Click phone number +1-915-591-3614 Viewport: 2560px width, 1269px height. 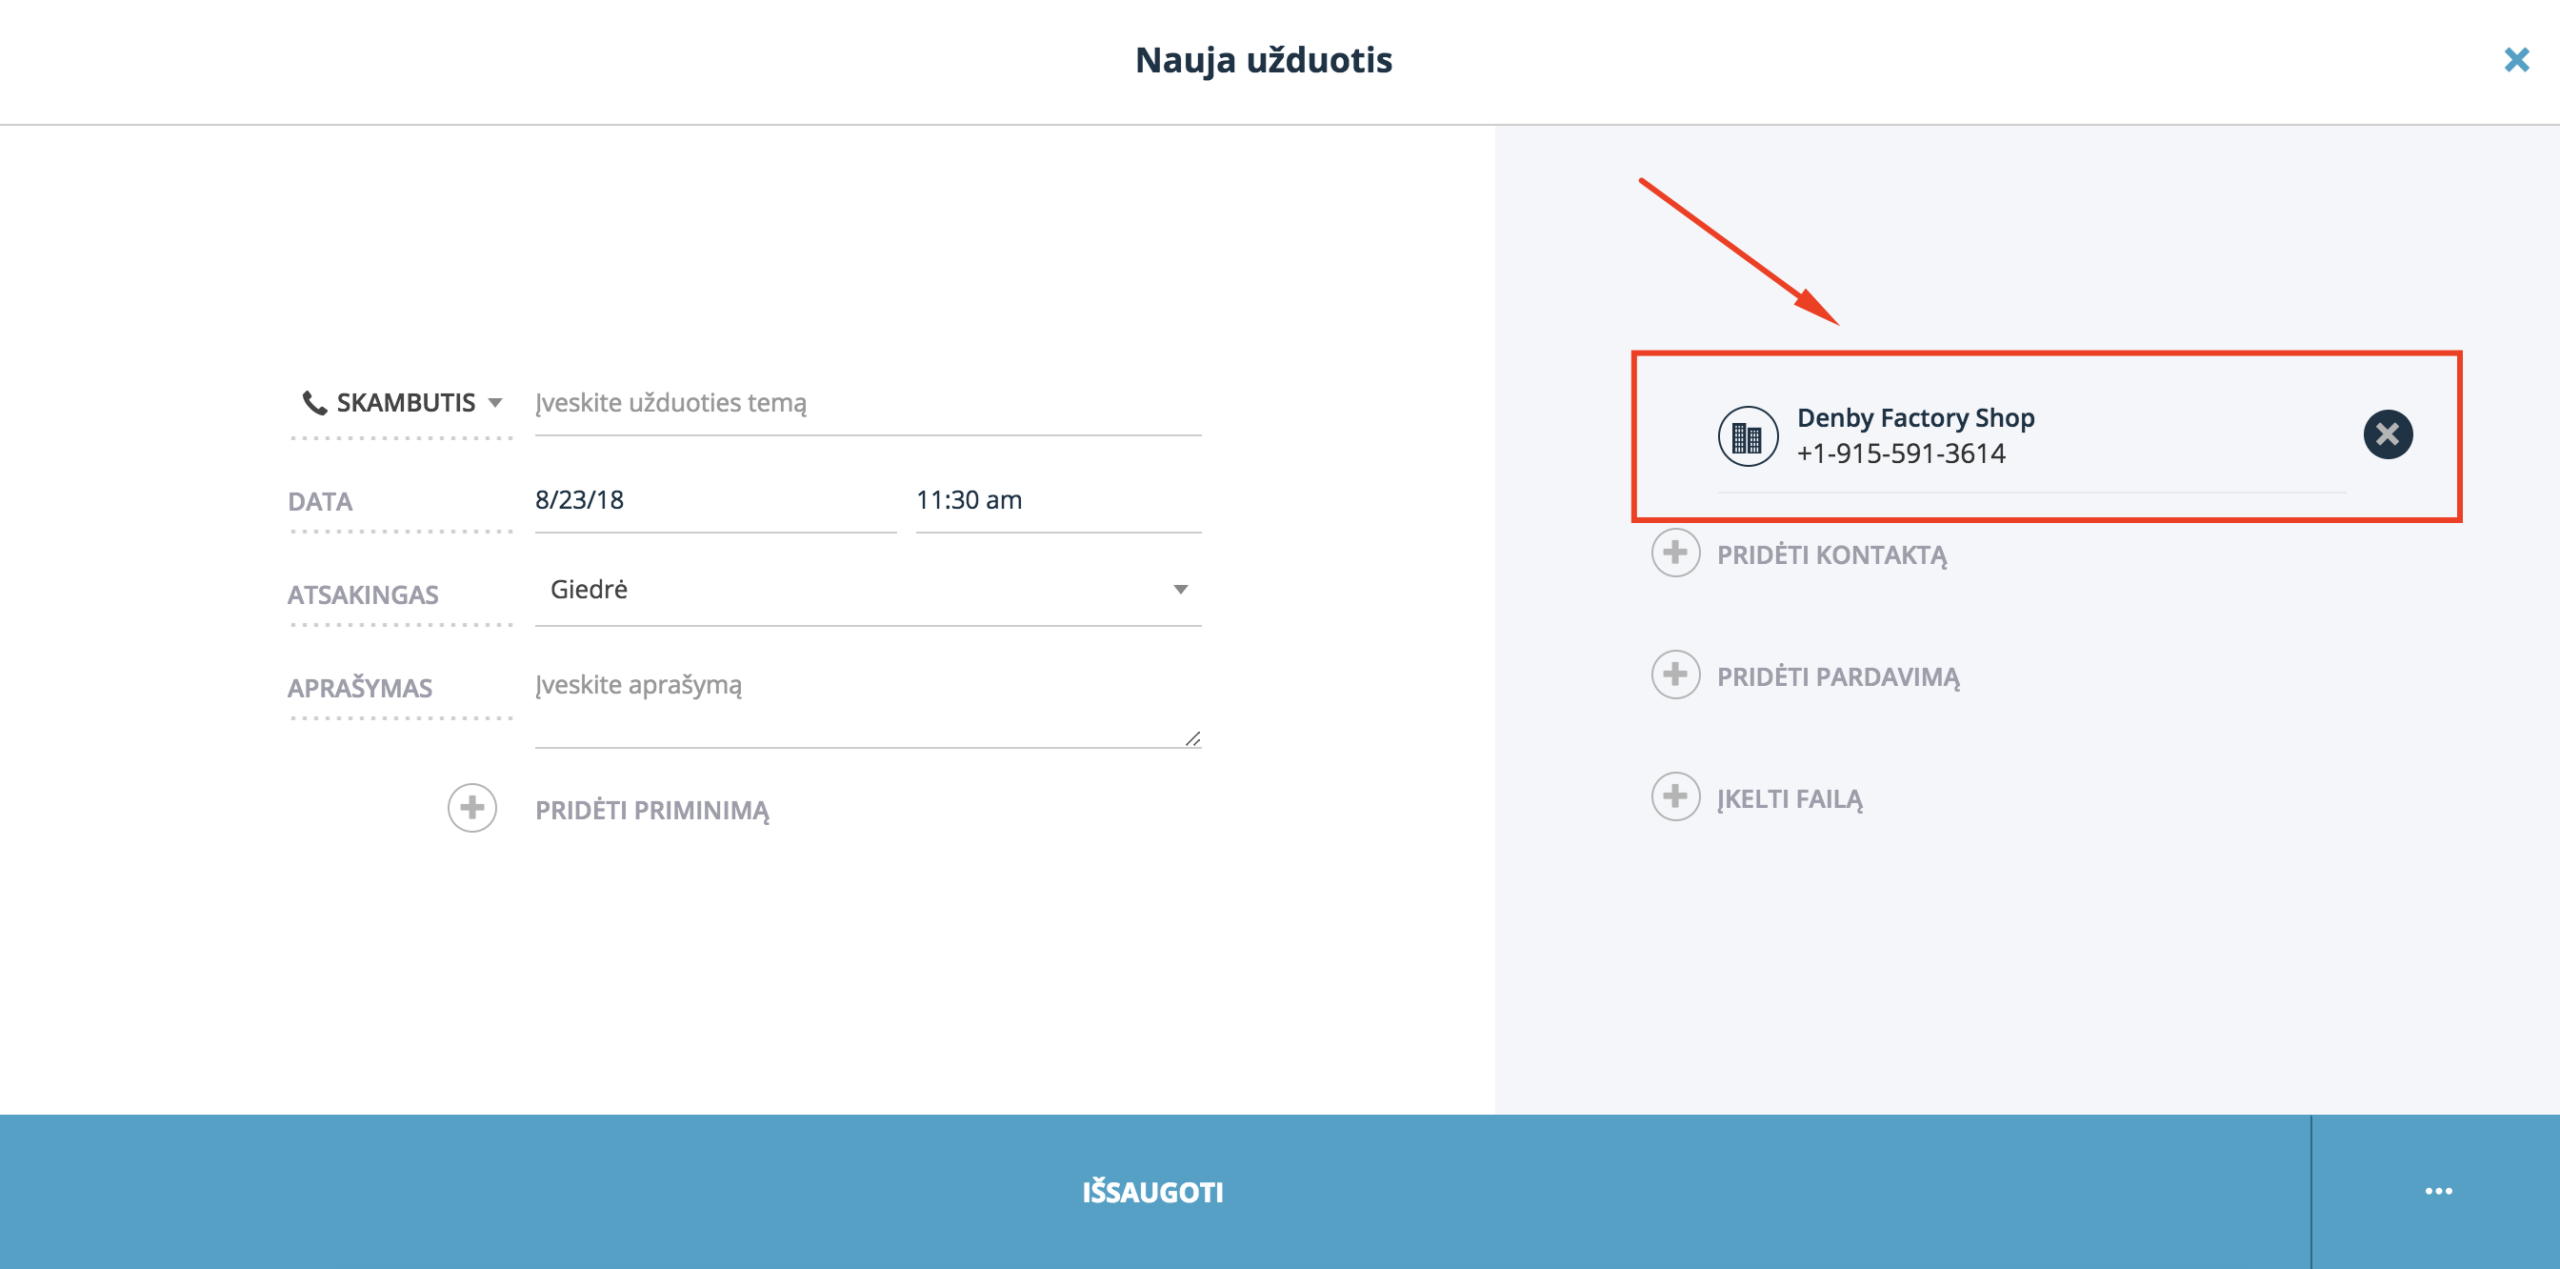point(1900,454)
